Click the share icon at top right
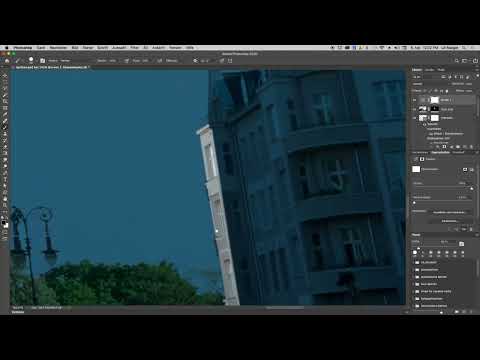Image resolution: width=480 pixels, height=360 pixels. [x=475, y=61]
